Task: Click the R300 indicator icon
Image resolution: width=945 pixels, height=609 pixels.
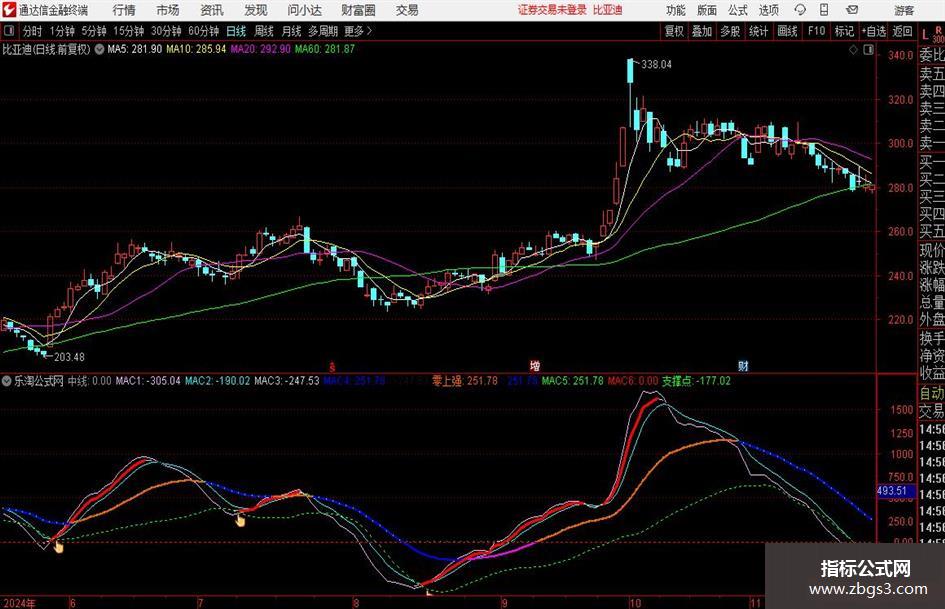Action: coord(938,34)
